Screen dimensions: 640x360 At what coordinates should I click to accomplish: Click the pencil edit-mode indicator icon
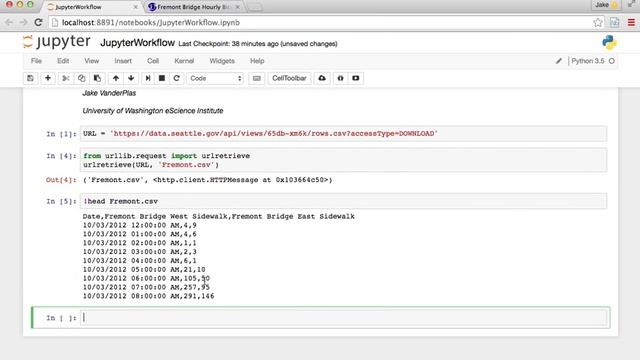558,61
